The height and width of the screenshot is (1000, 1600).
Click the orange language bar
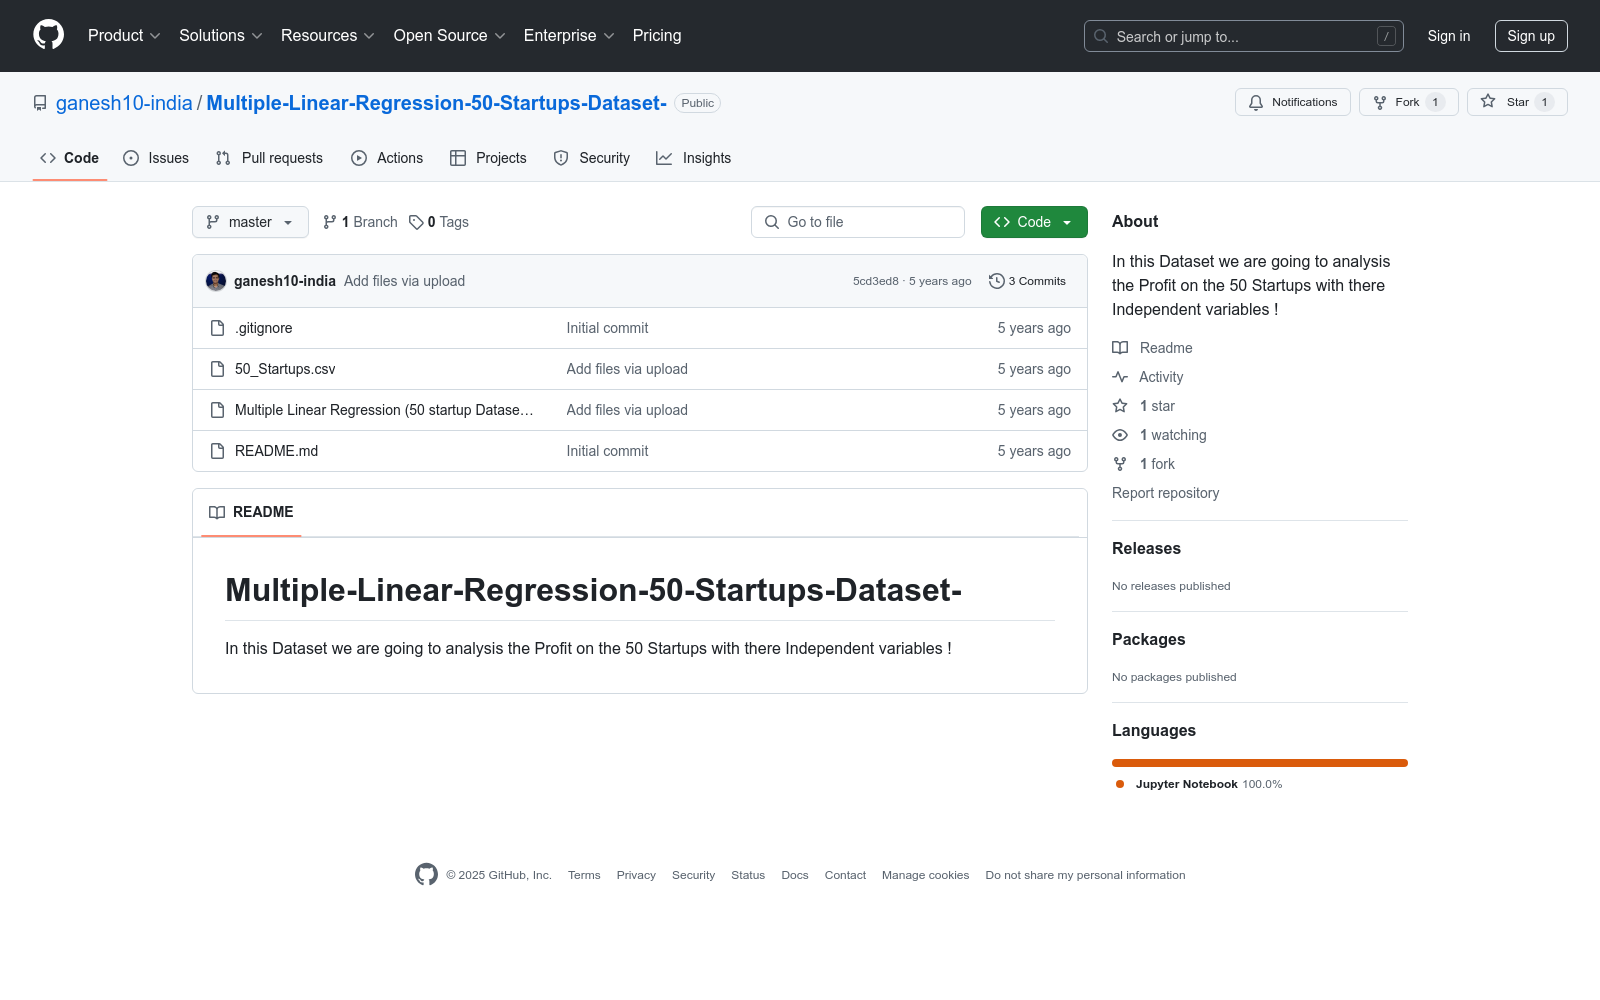coord(1260,763)
